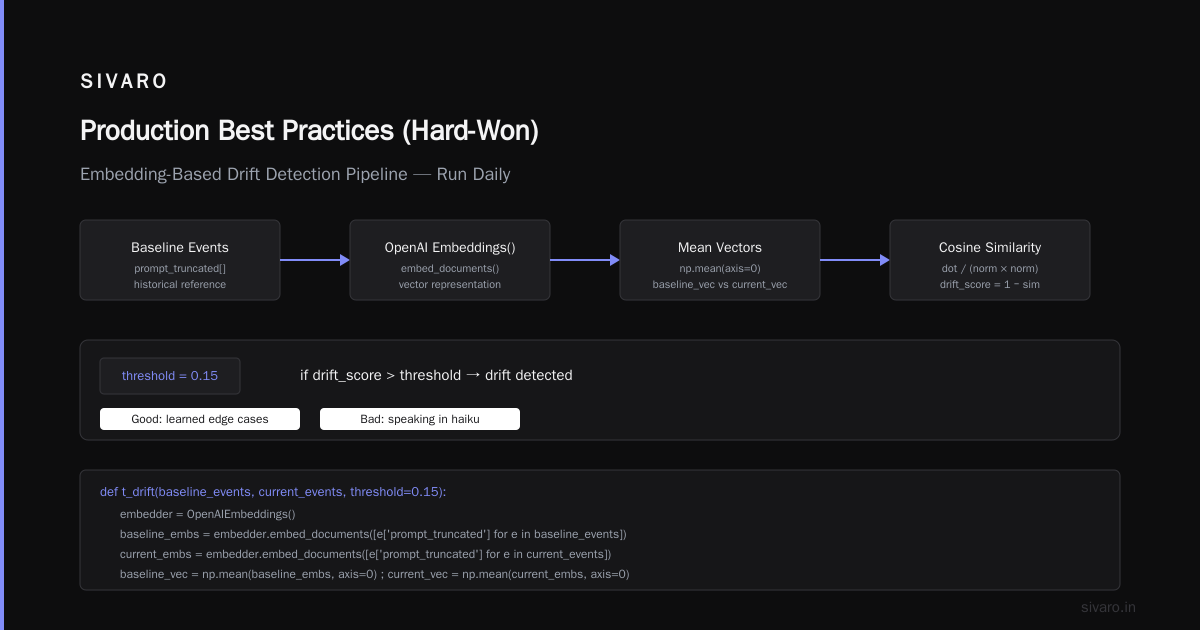Select the Cosine Similarity box
The width and height of the screenshot is (1200, 630).
(x=990, y=260)
